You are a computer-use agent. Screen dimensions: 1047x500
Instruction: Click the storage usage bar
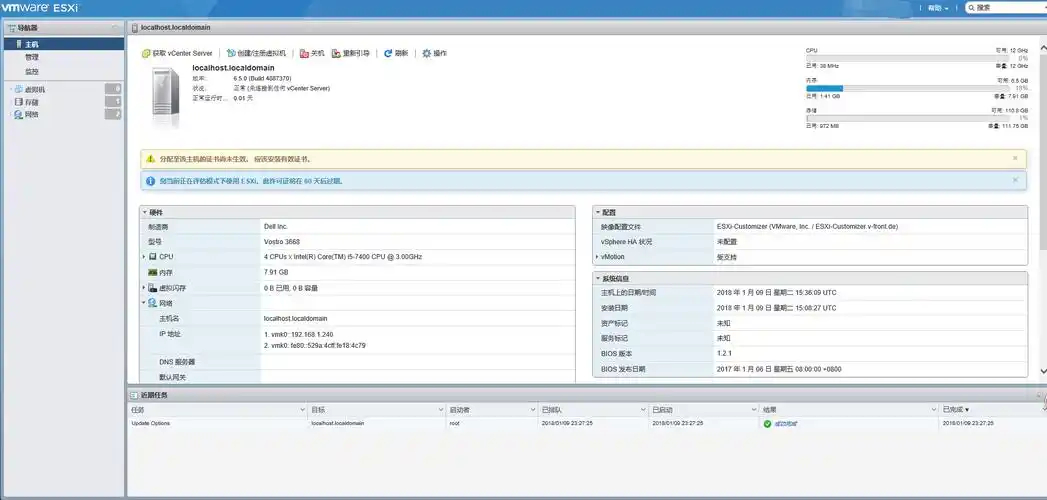click(907, 118)
